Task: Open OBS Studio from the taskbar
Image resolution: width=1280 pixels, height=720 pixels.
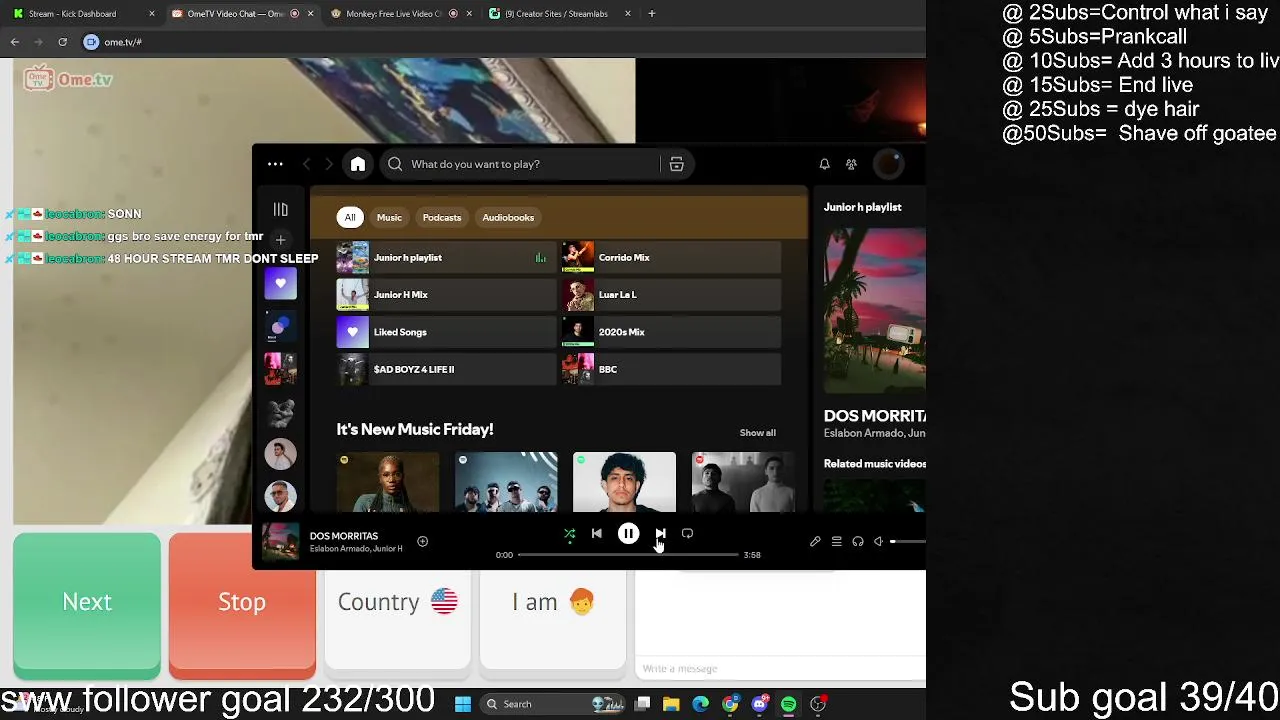Action: coord(818,704)
